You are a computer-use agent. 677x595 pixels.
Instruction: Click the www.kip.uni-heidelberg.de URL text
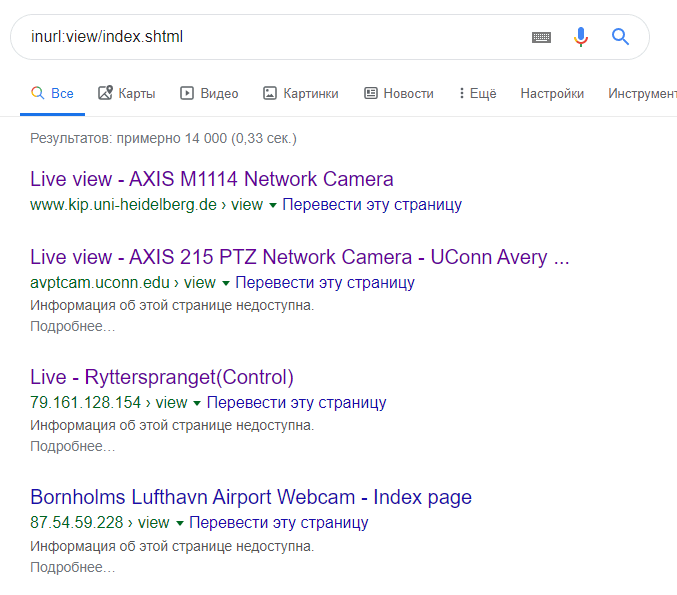pyautogui.click(x=123, y=204)
